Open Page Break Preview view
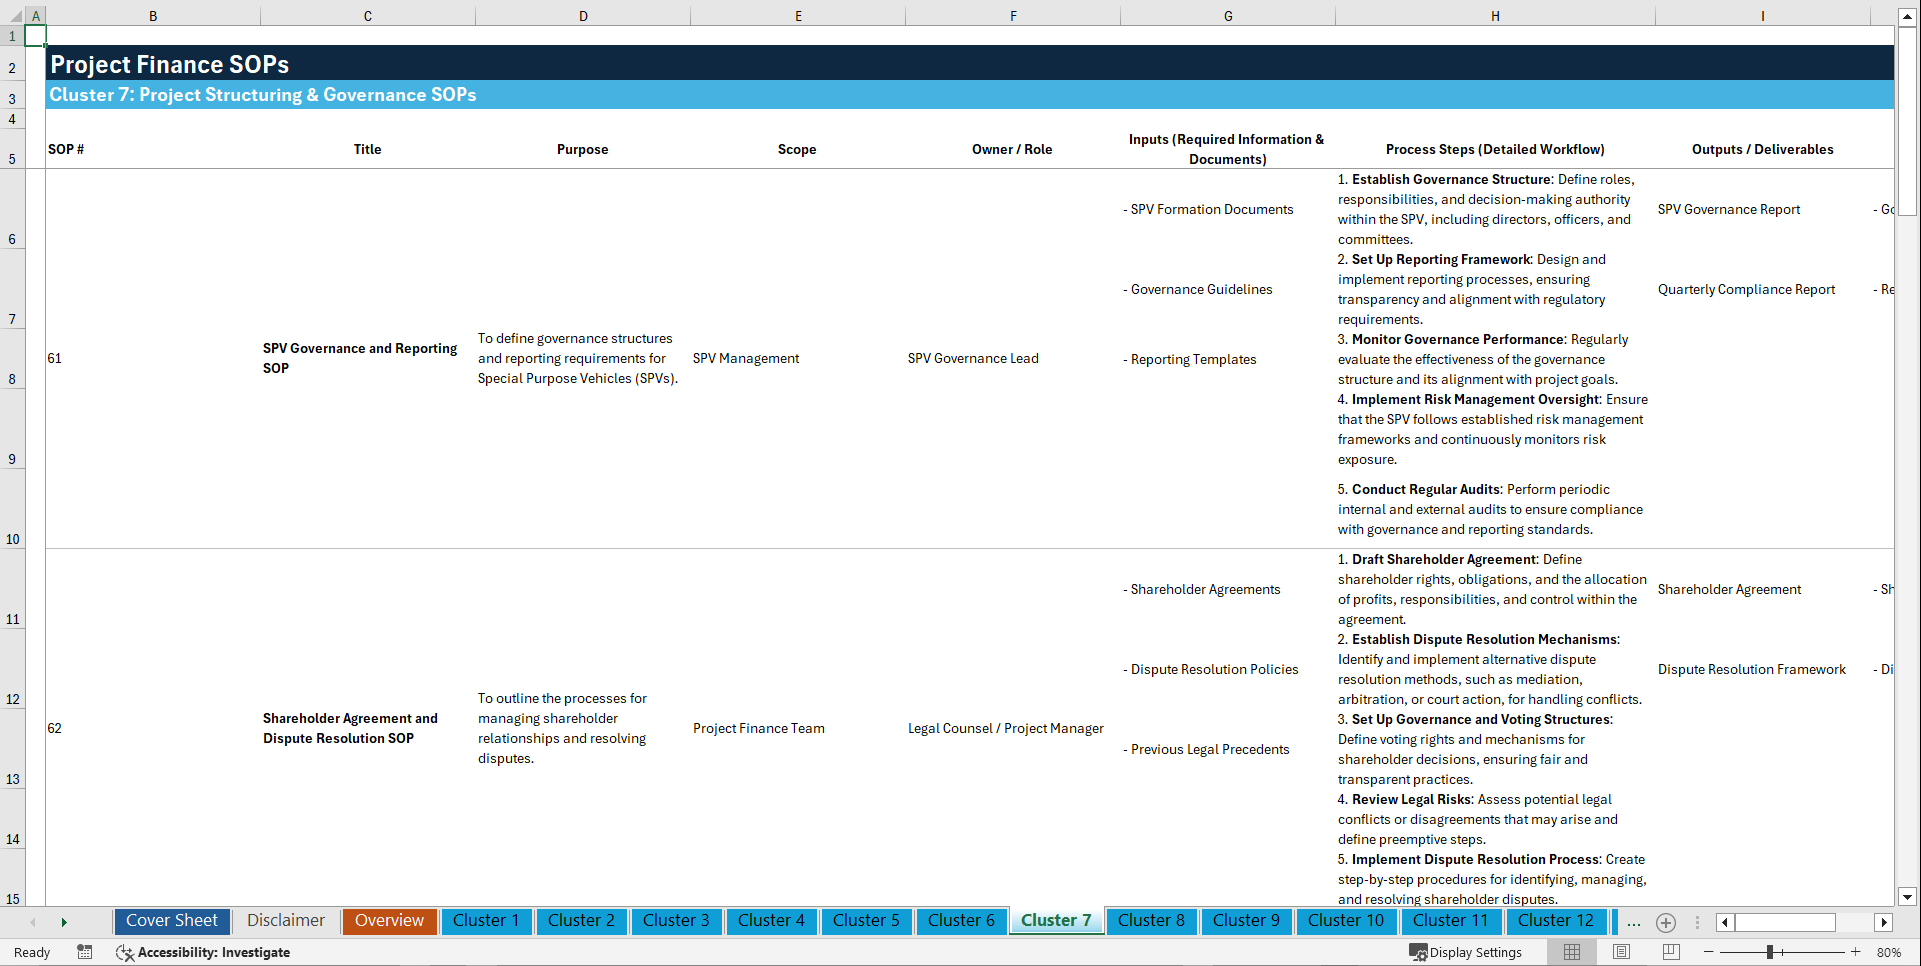 [1668, 952]
